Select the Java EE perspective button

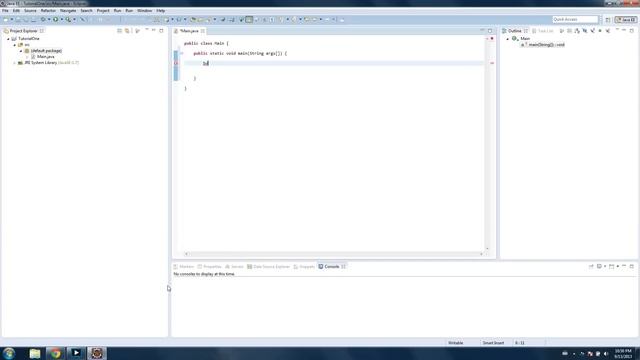coord(626,20)
